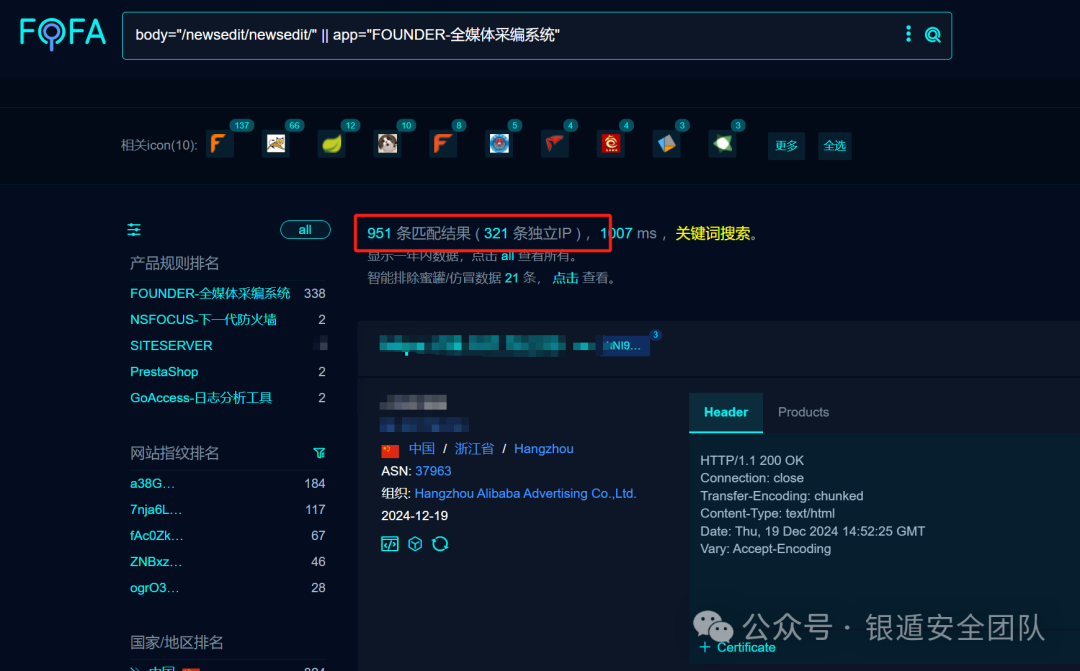Open the three-dot options in search bar
The width and height of the screenshot is (1080, 671).
(x=908, y=34)
